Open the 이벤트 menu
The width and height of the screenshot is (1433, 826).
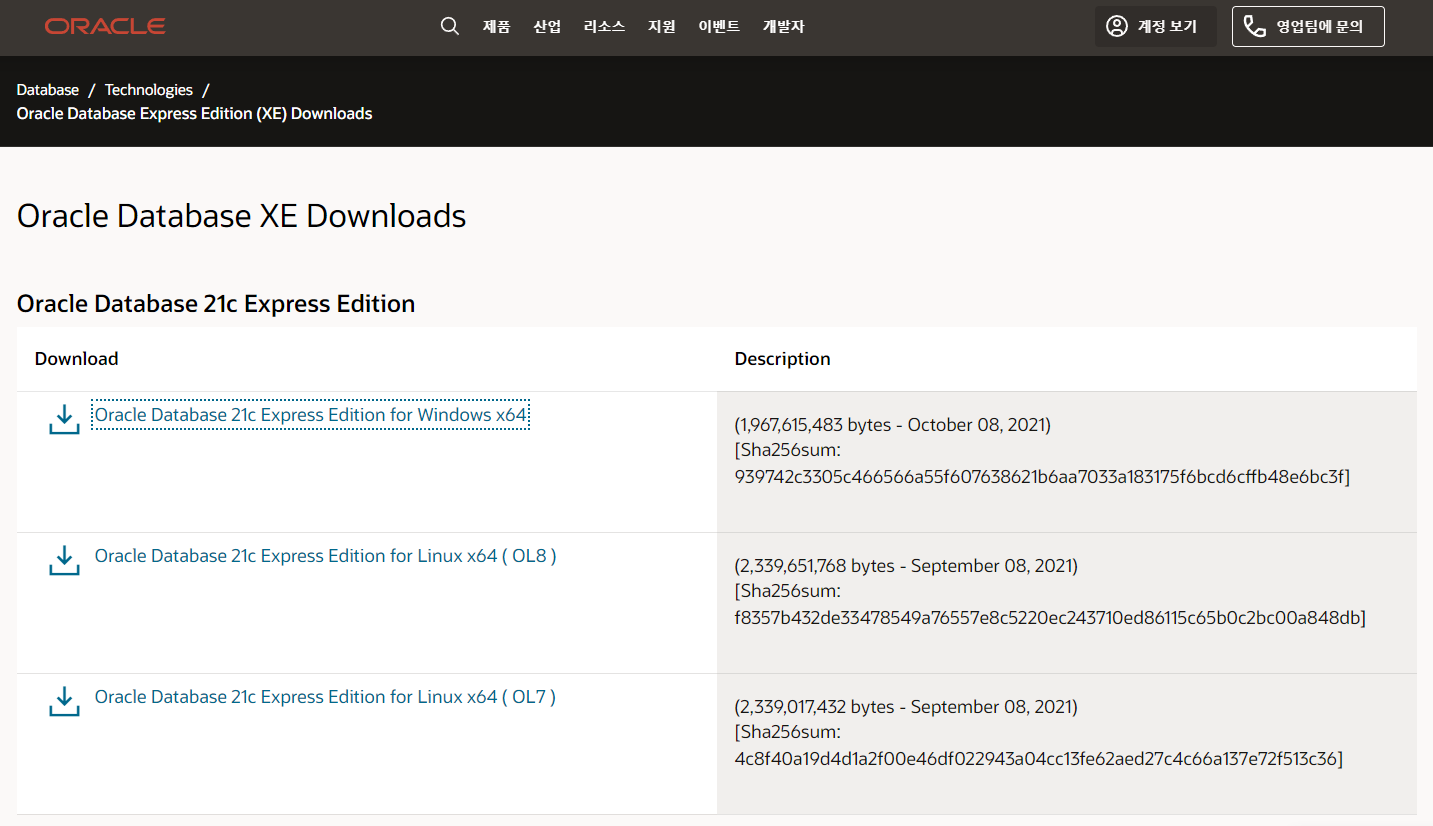tap(719, 27)
